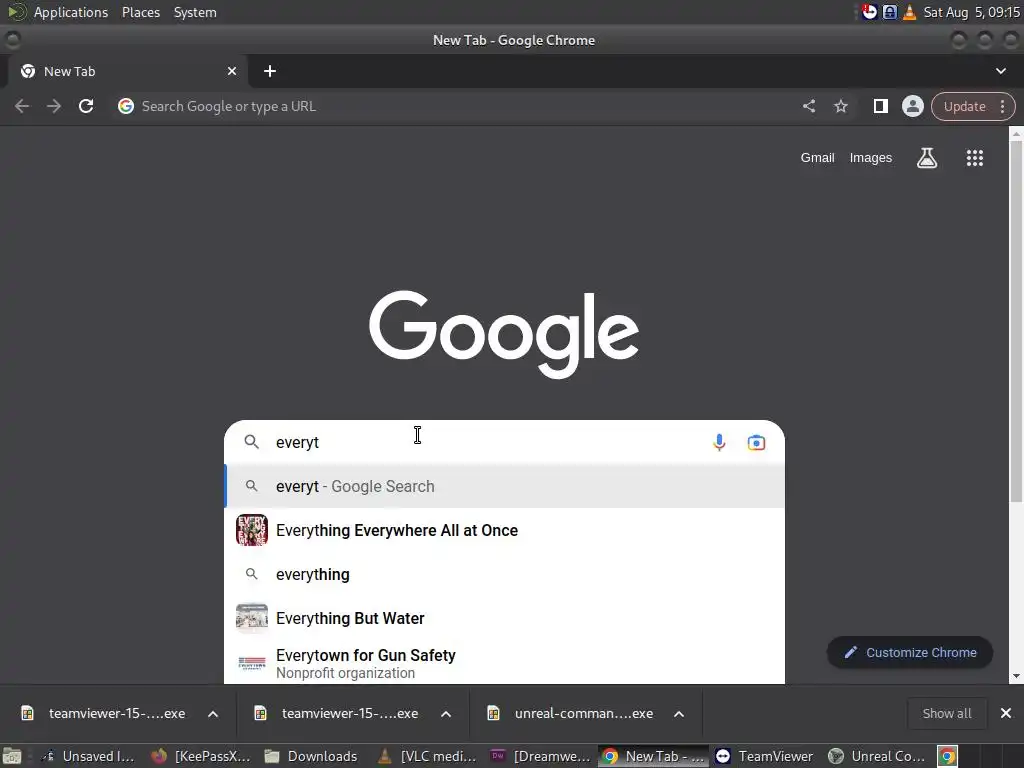Bookmark this tab with the star icon
This screenshot has height=768, width=1024.
tap(841, 106)
